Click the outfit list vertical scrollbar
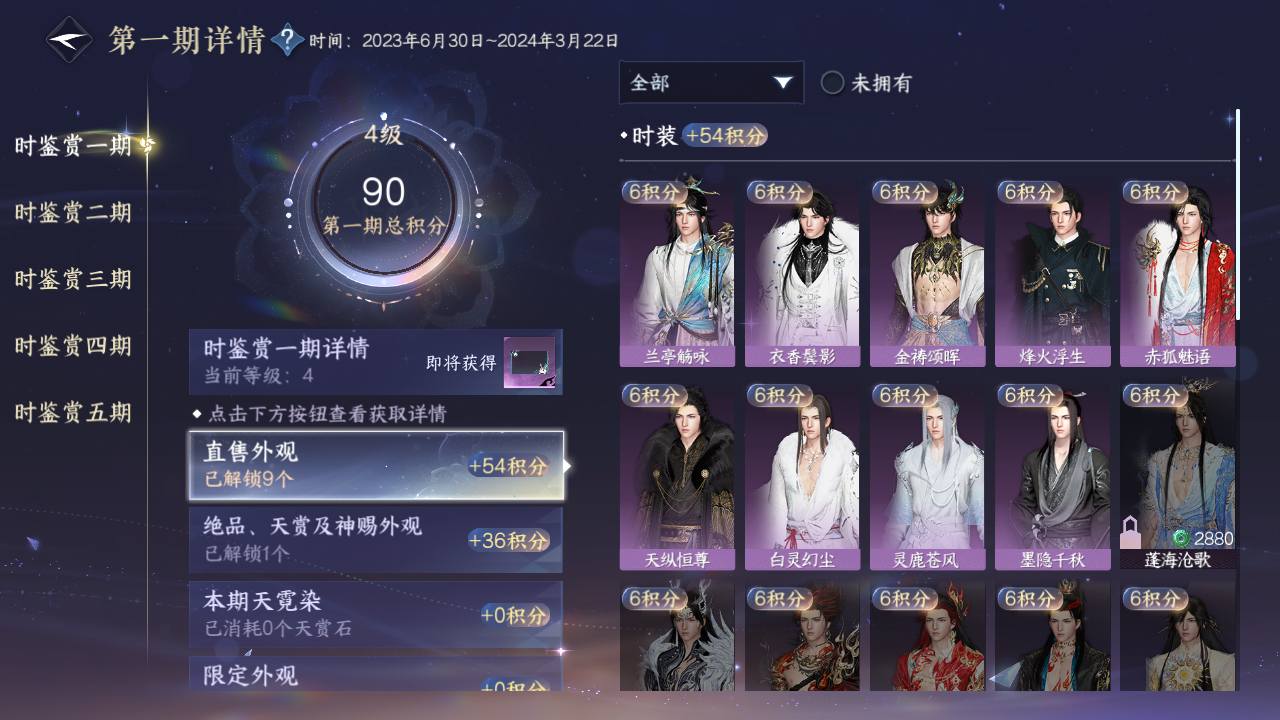Screen dimensions: 1280x720 1238,215
